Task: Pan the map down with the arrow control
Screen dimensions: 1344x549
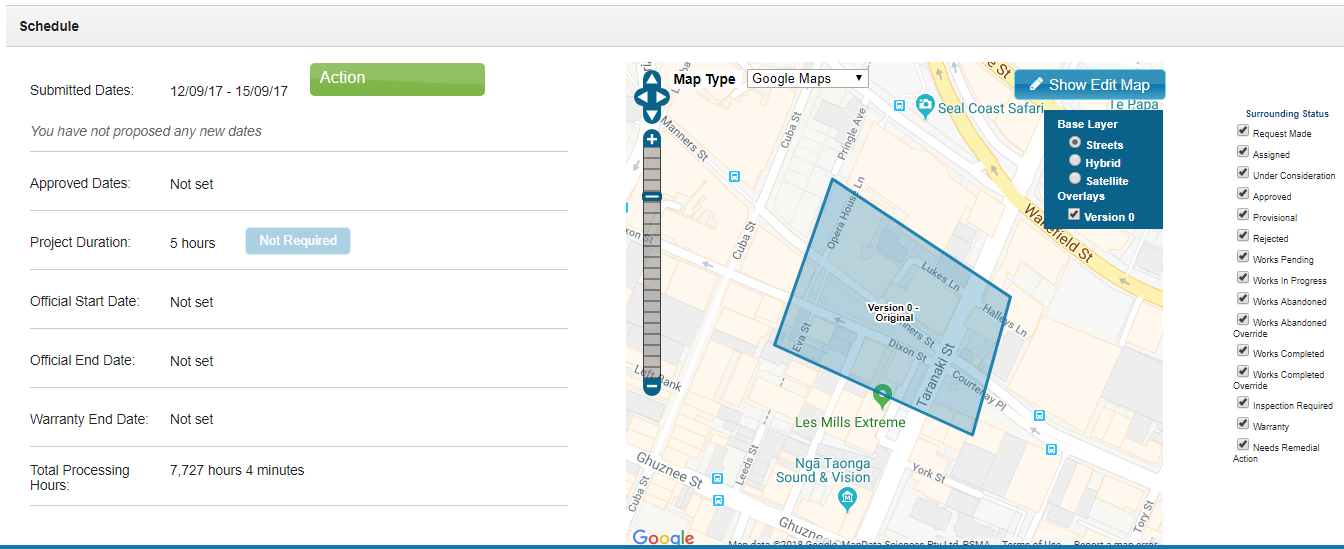Action: [x=652, y=115]
